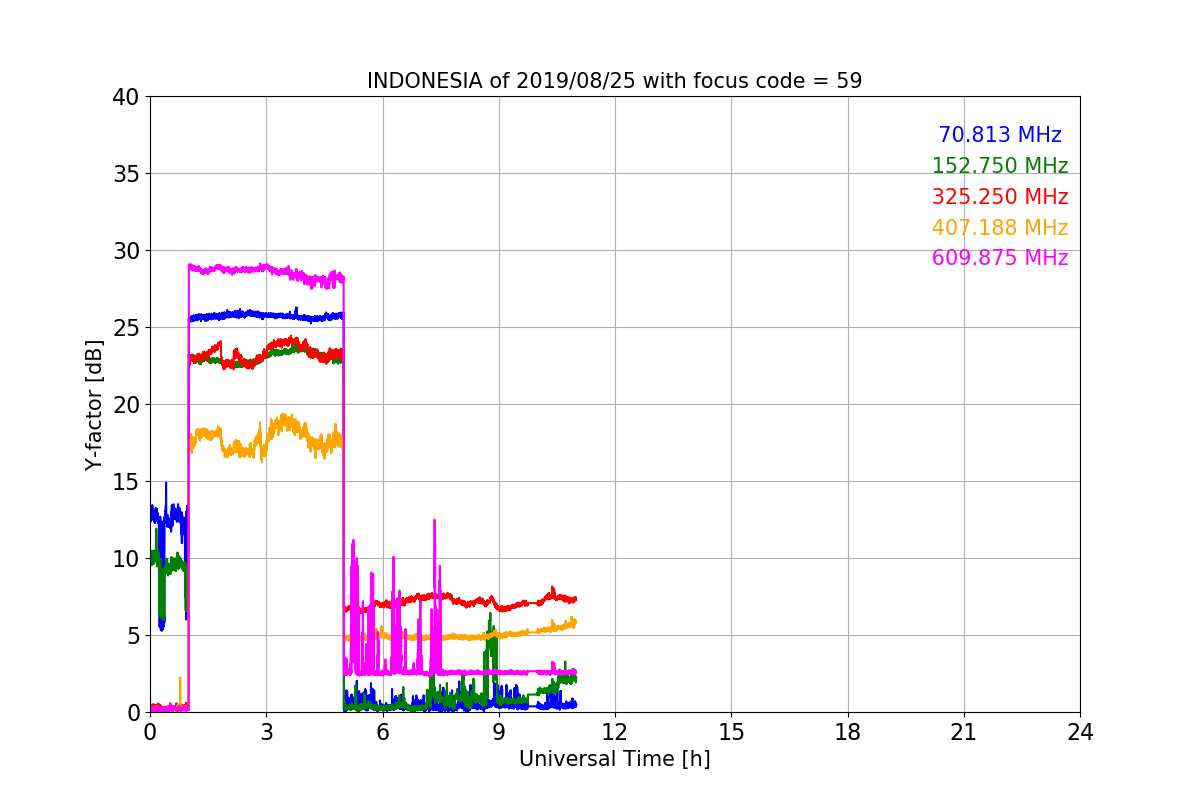The width and height of the screenshot is (1200, 800).
Task: Click the y-axis tick label 20
Action: (x=127, y=405)
